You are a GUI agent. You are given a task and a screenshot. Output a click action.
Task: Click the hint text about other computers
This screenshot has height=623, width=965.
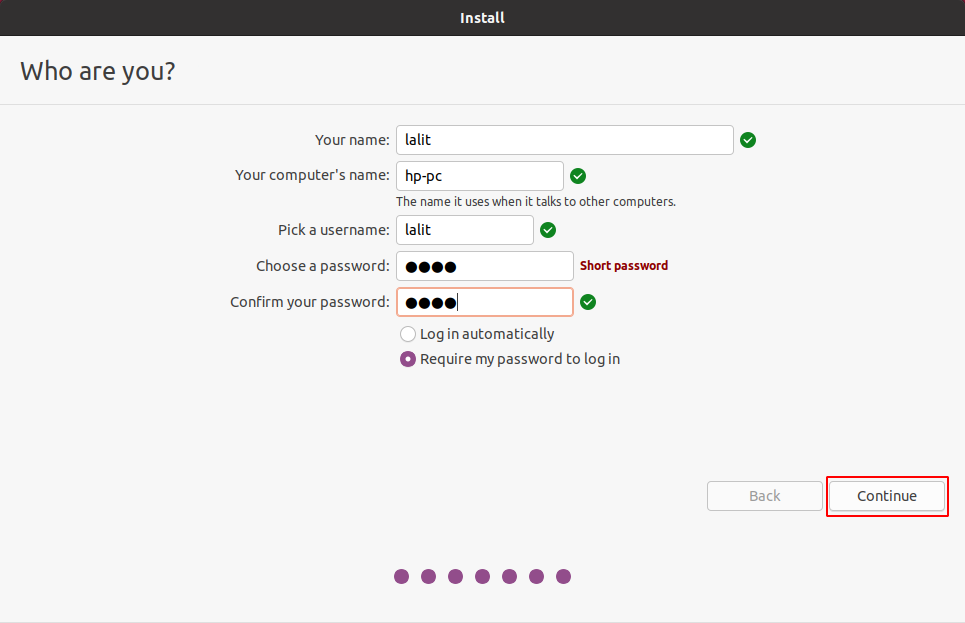[x=536, y=202]
